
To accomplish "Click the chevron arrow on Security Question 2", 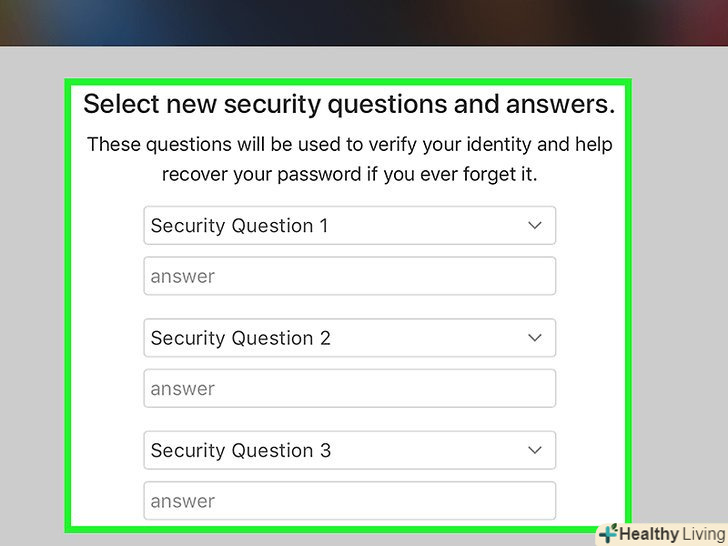I will [535, 338].
